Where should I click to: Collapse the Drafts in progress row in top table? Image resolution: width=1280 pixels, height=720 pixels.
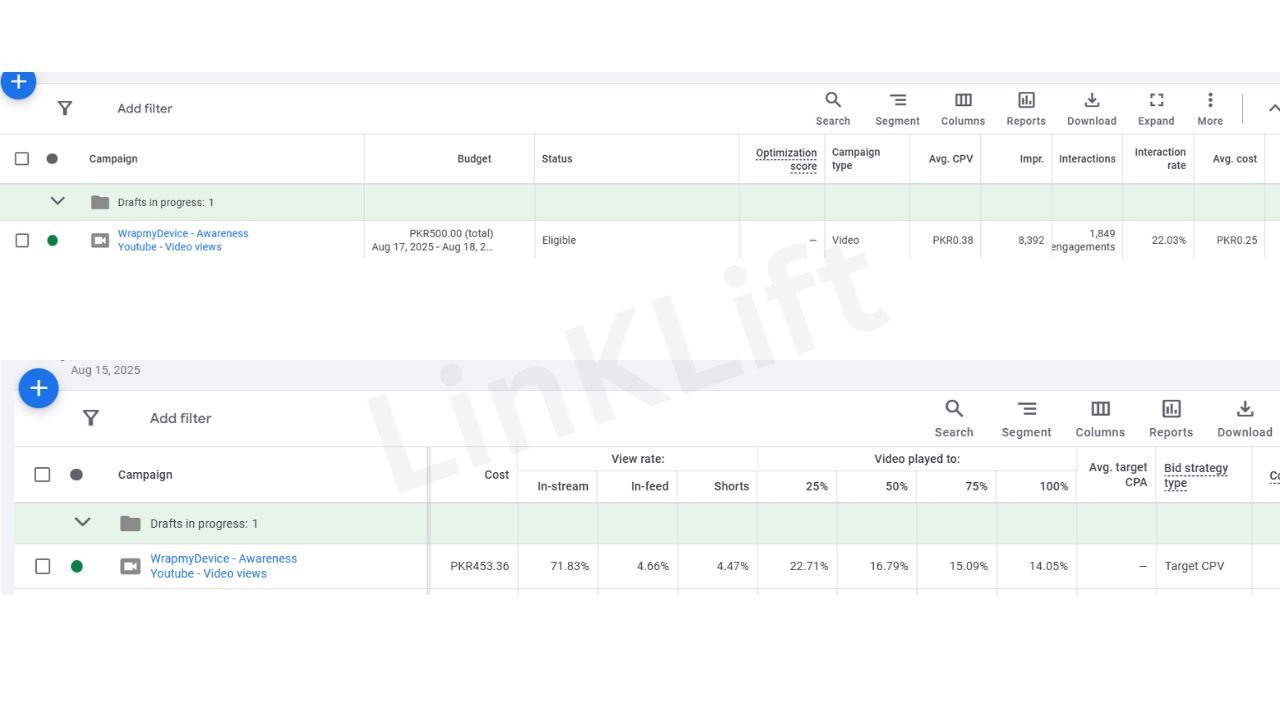(58, 201)
